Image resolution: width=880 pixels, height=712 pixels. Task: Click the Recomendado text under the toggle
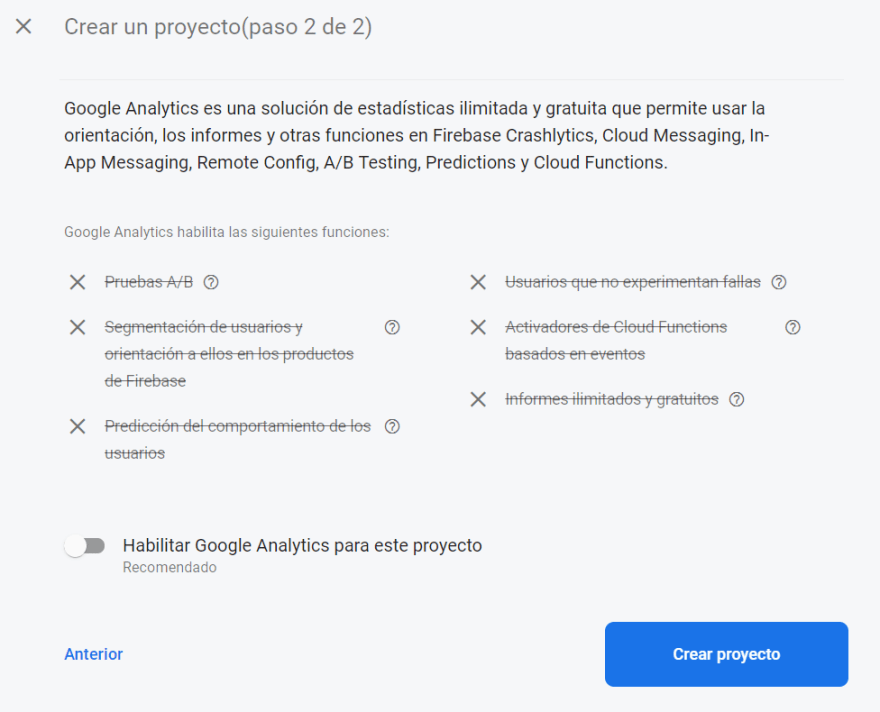click(169, 568)
